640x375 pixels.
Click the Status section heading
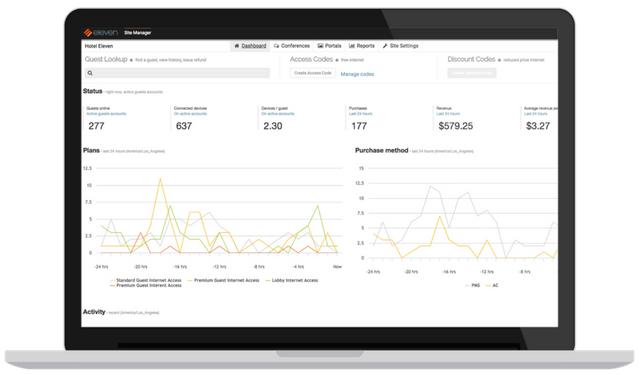coord(93,91)
